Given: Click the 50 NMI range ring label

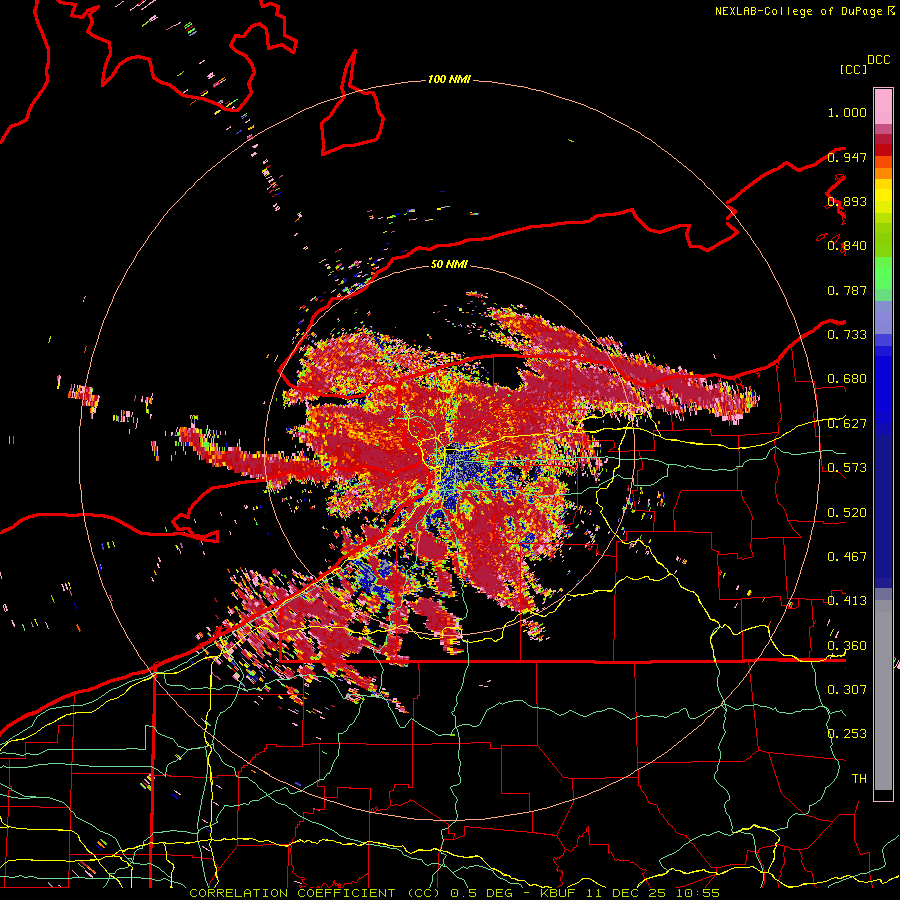Looking at the screenshot, I should coord(449,264).
